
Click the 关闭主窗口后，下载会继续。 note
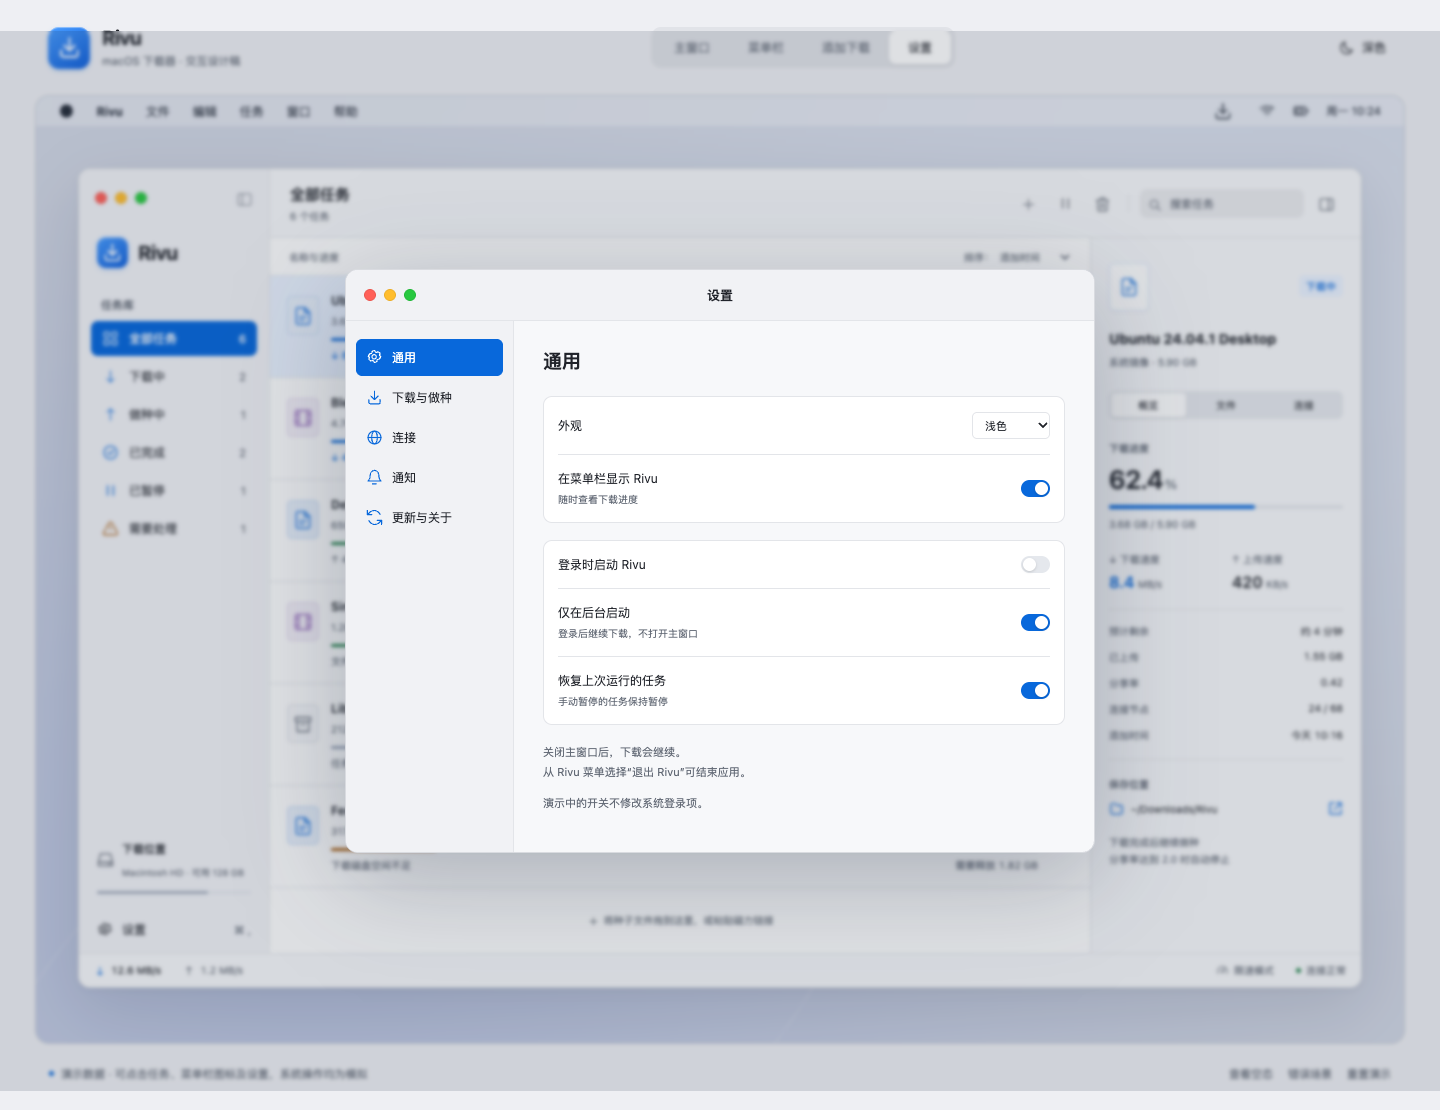[x=614, y=752]
